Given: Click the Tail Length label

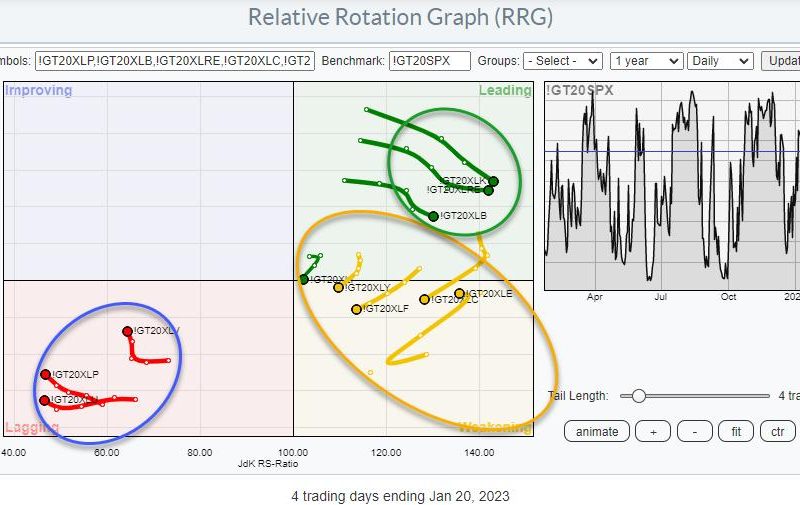Looking at the screenshot, I should 578,396.
